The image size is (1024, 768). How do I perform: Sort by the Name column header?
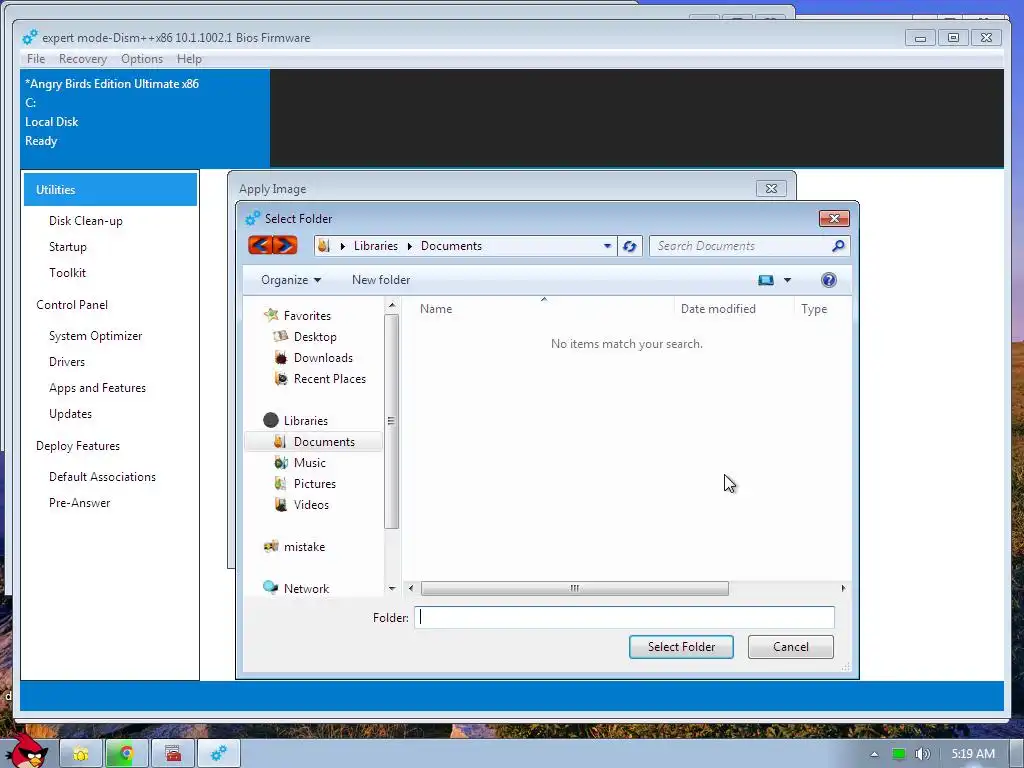tap(436, 309)
